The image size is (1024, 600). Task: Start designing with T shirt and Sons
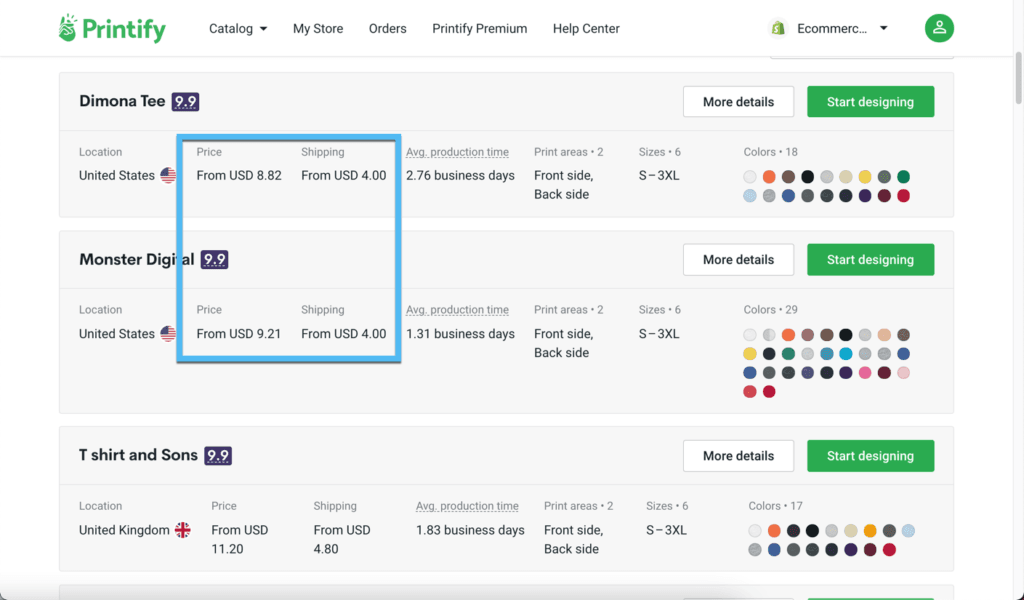coord(871,456)
